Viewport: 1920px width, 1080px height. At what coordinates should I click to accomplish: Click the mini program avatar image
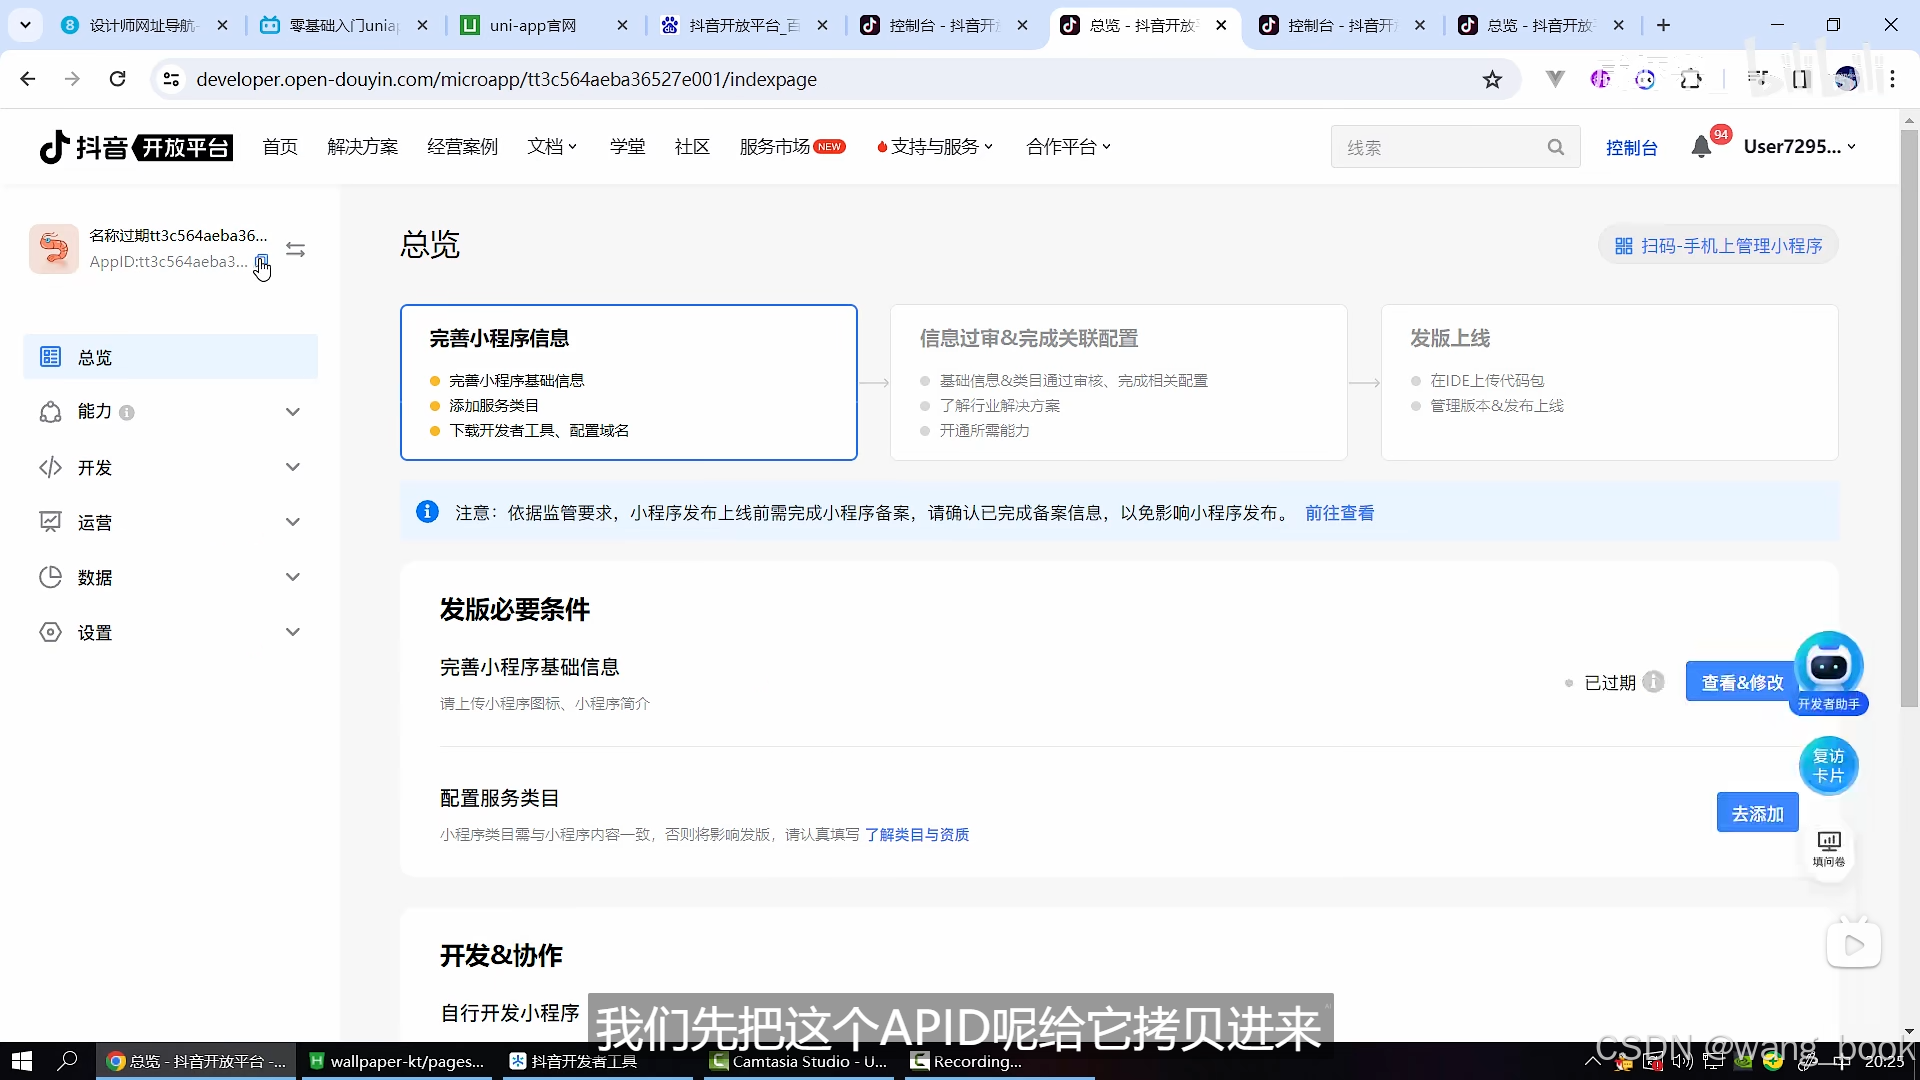tap(54, 248)
